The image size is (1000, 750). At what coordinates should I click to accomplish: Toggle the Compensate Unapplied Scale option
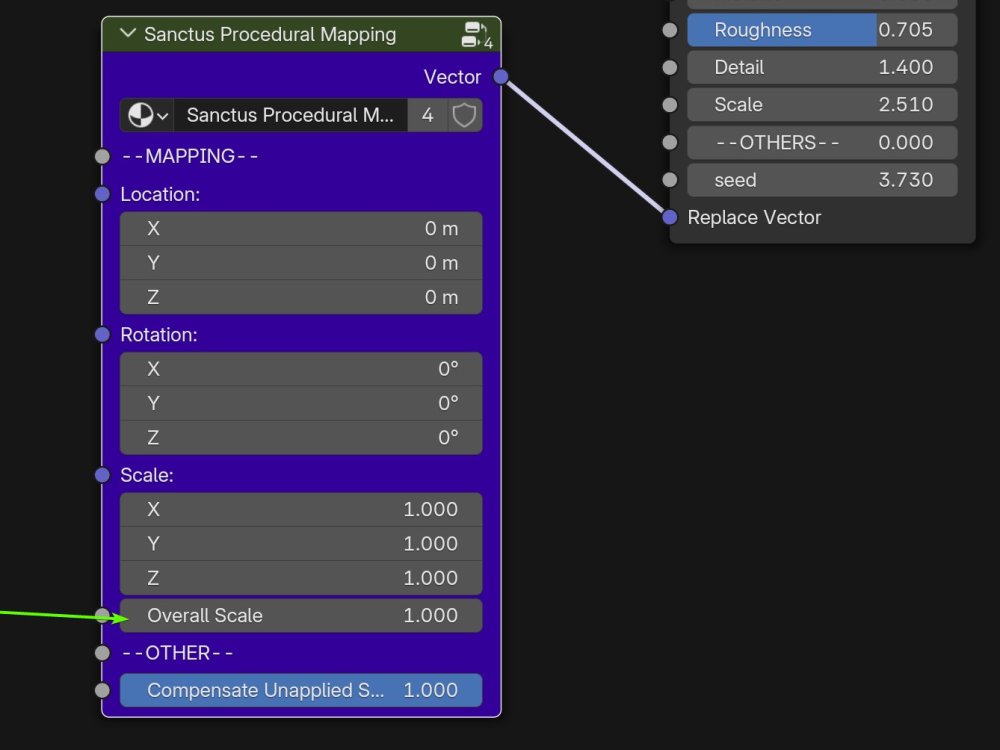click(300, 690)
